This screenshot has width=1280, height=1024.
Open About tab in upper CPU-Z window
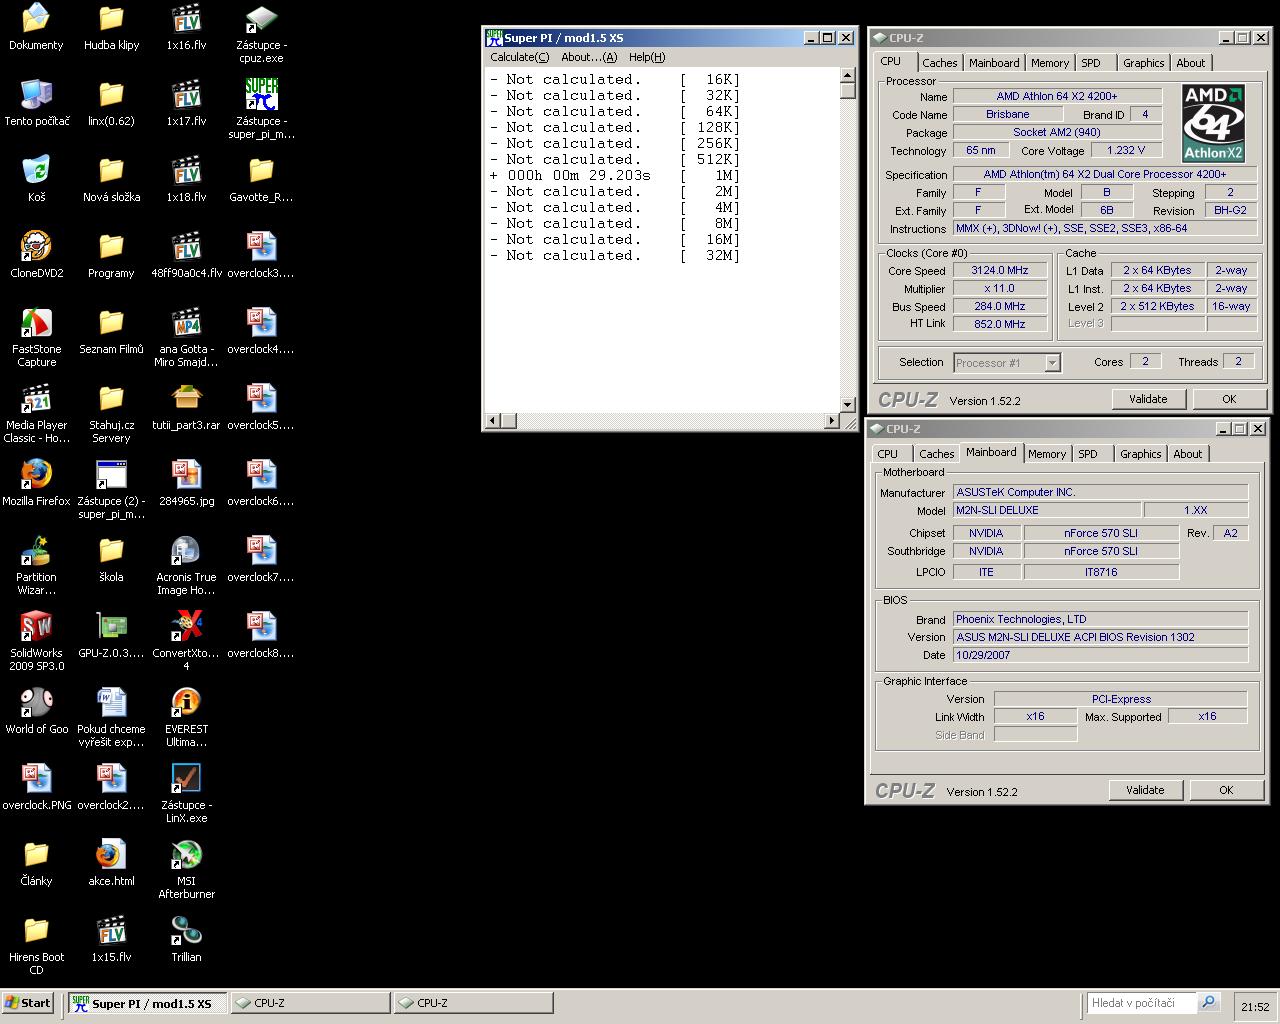[x=1190, y=63]
